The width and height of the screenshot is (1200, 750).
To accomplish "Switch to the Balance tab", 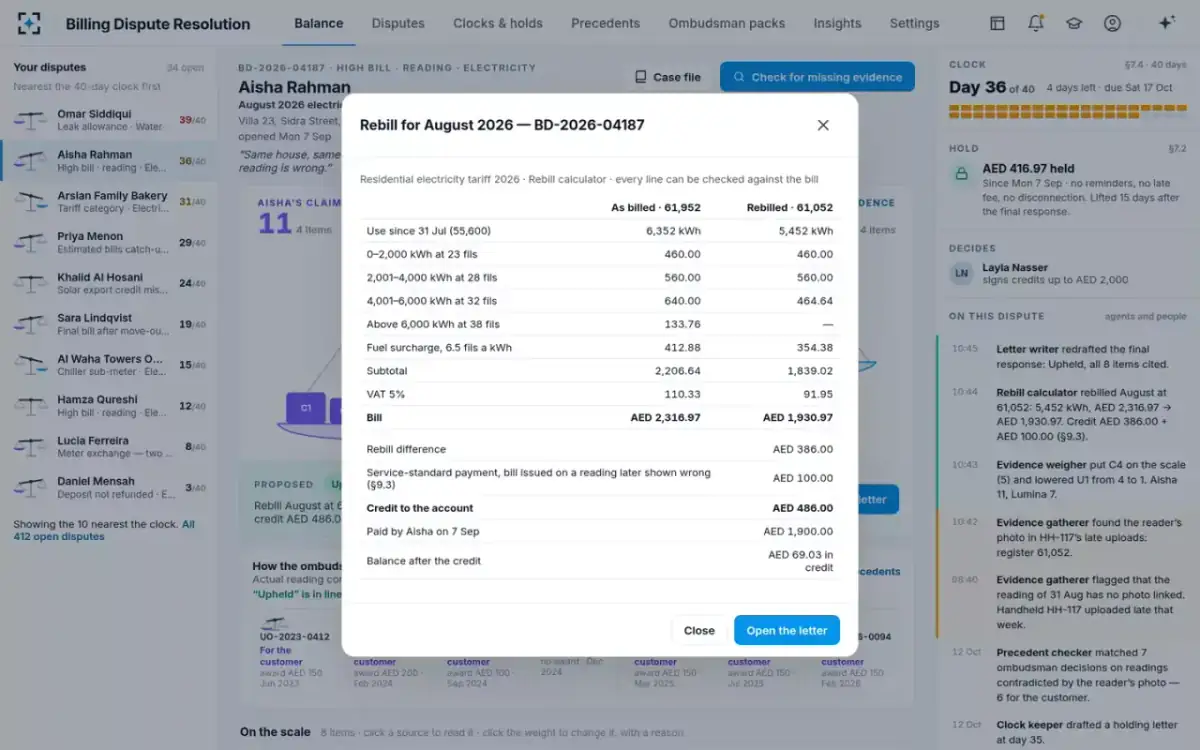I will tap(319, 23).
